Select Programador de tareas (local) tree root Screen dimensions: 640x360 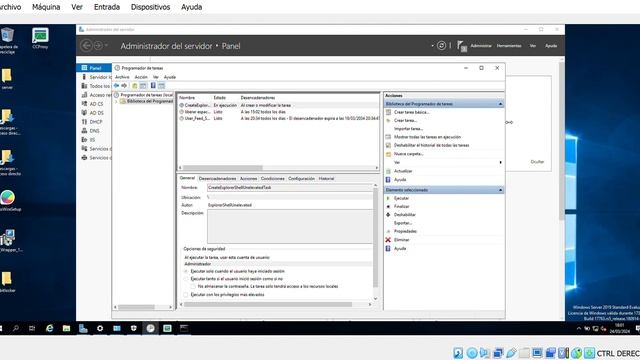pyautogui.click(x=143, y=95)
